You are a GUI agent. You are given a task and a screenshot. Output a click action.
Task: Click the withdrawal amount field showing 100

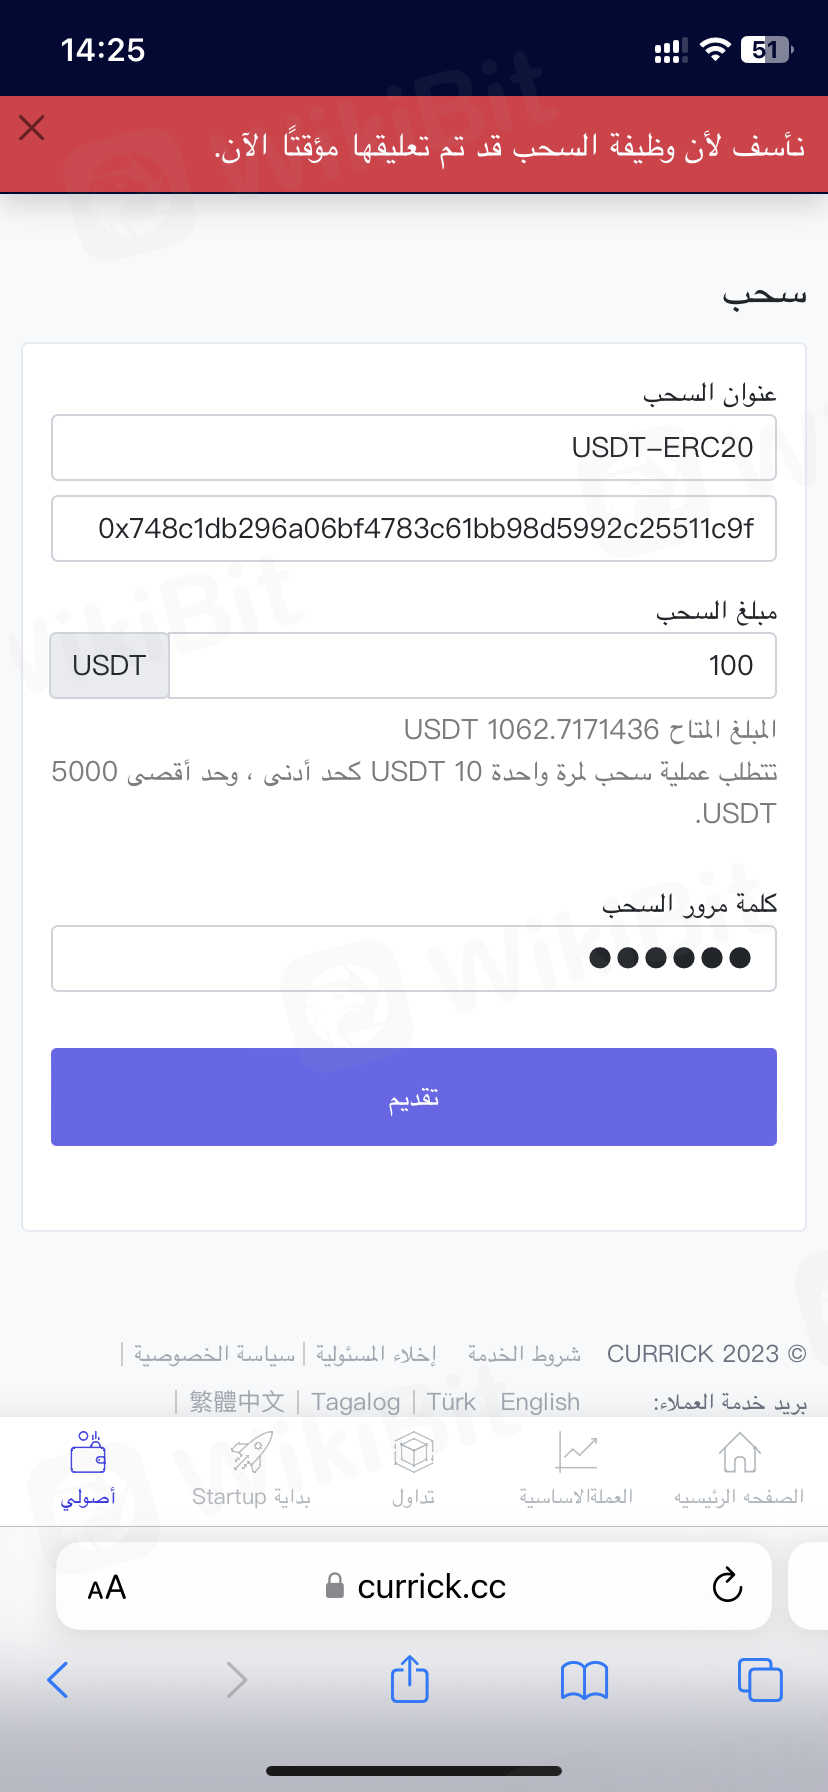pos(472,665)
